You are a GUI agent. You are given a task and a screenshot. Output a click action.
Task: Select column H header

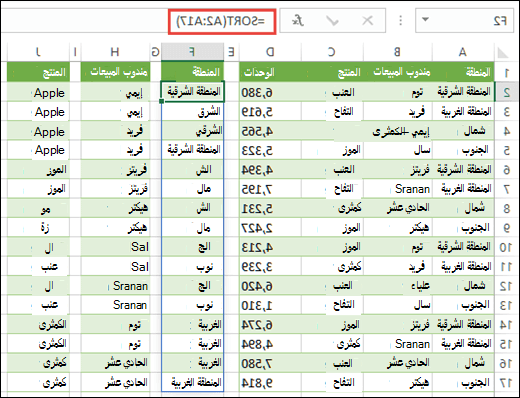[x=115, y=52]
